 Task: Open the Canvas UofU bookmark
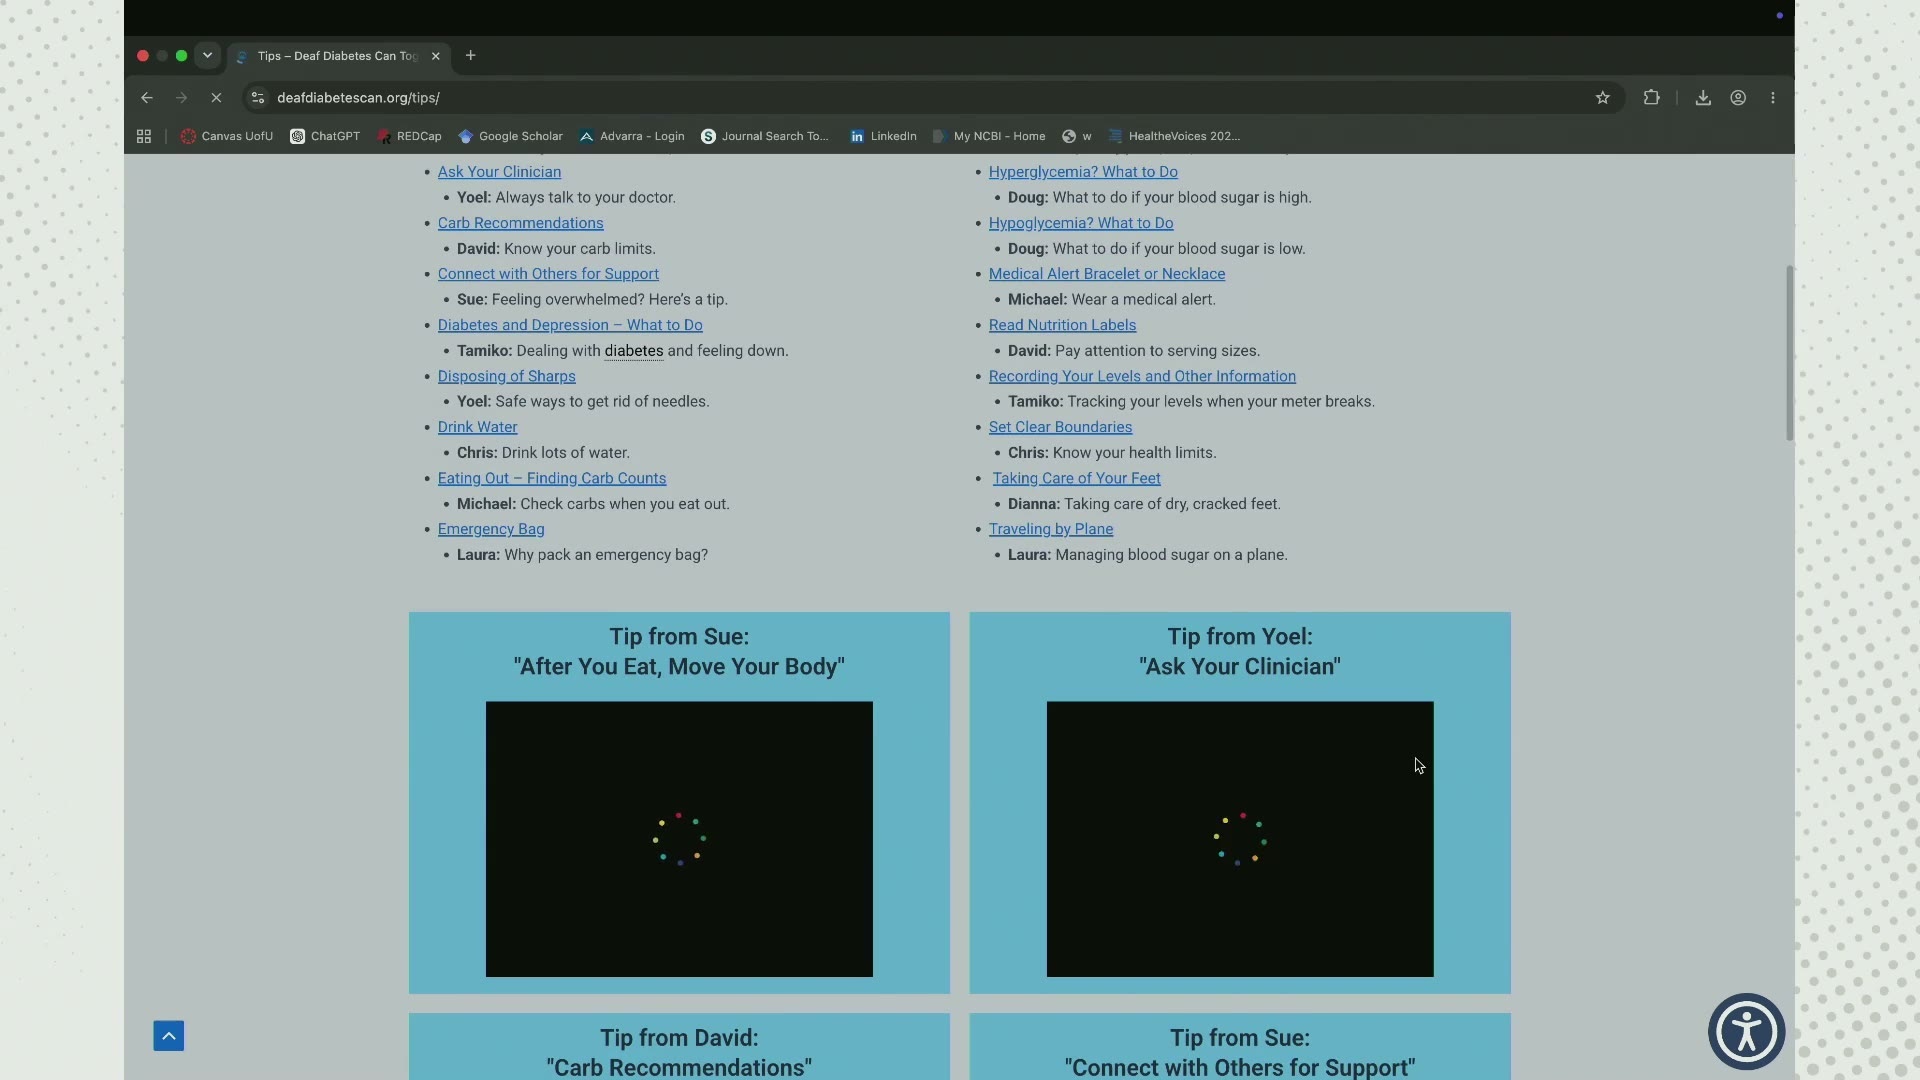(227, 136)
